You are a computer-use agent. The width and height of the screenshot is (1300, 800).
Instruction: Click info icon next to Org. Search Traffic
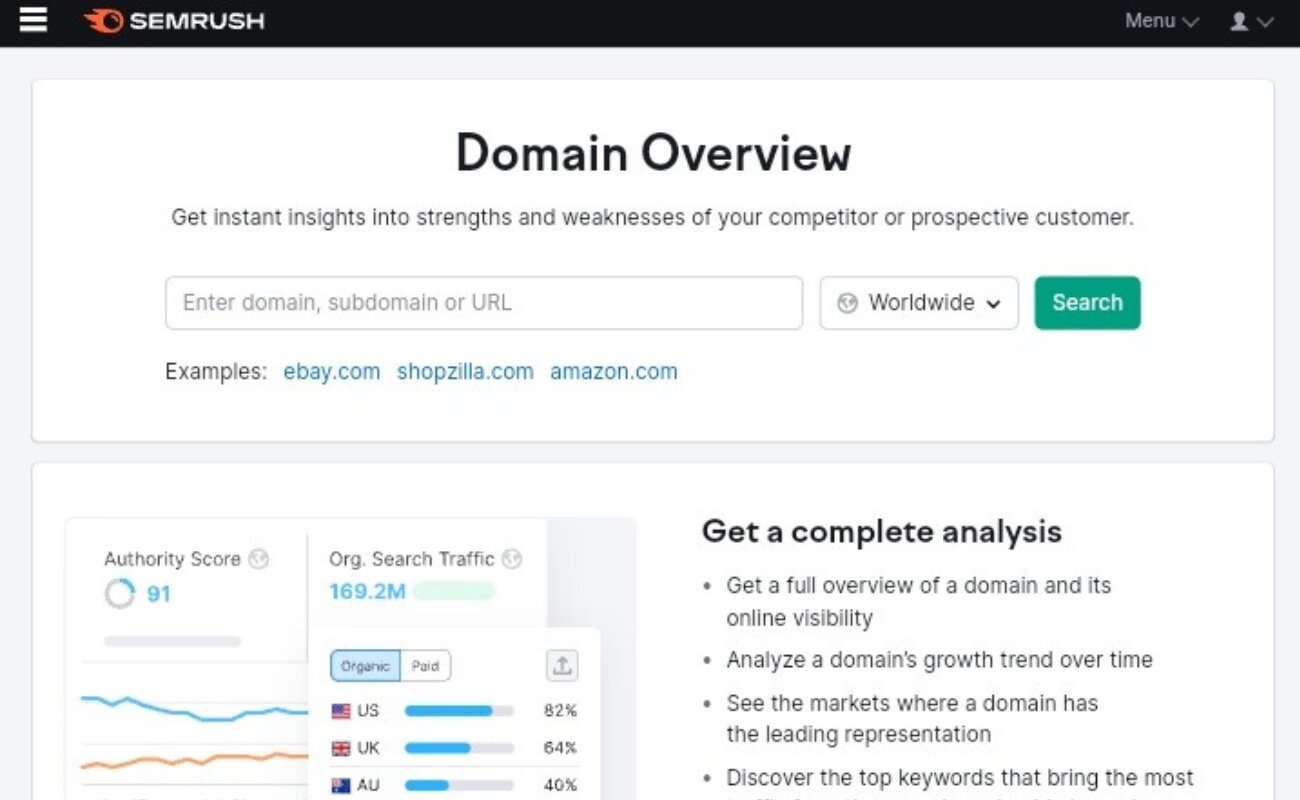[512, 559]
